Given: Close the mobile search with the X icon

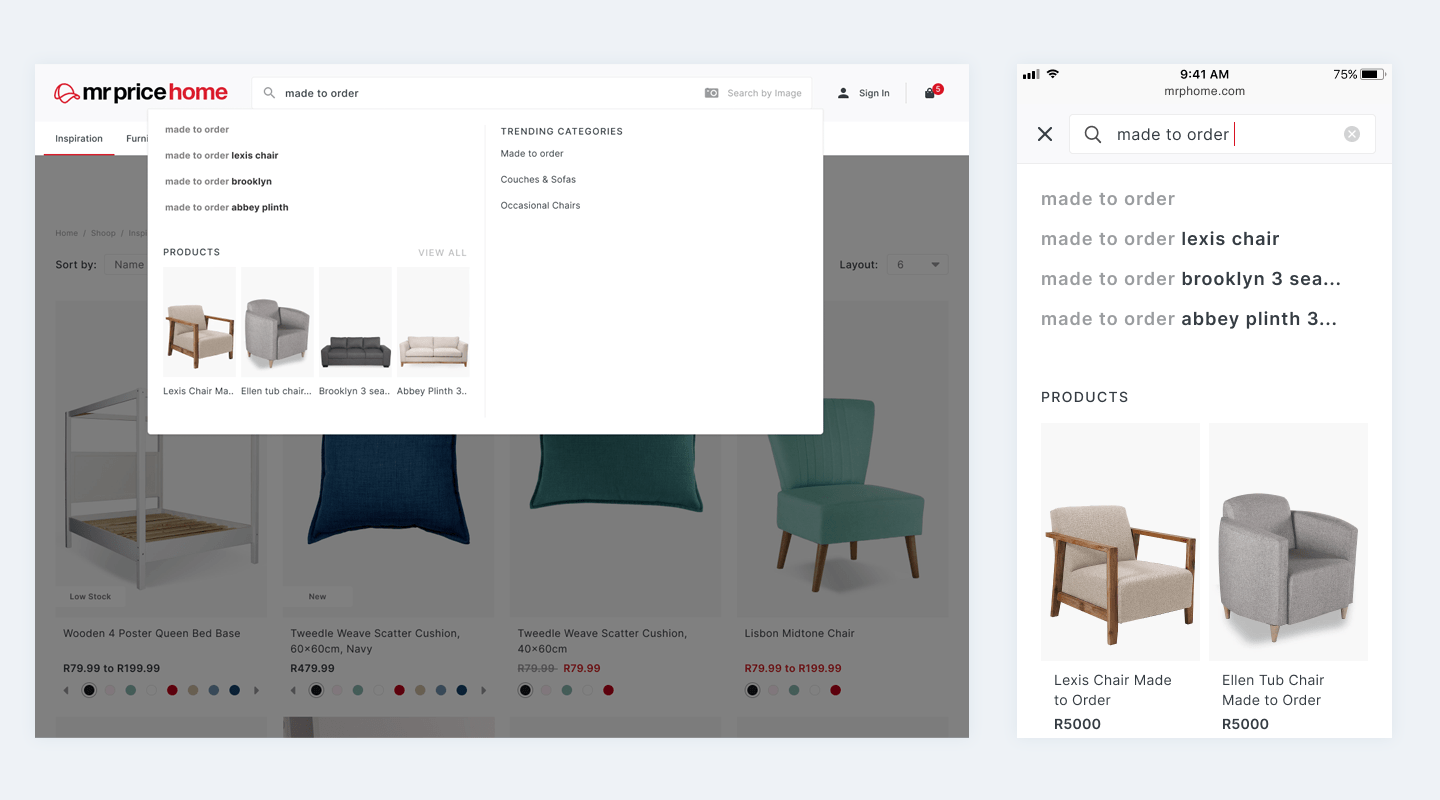Looking at the screenshot, I should click(1044, 133).
